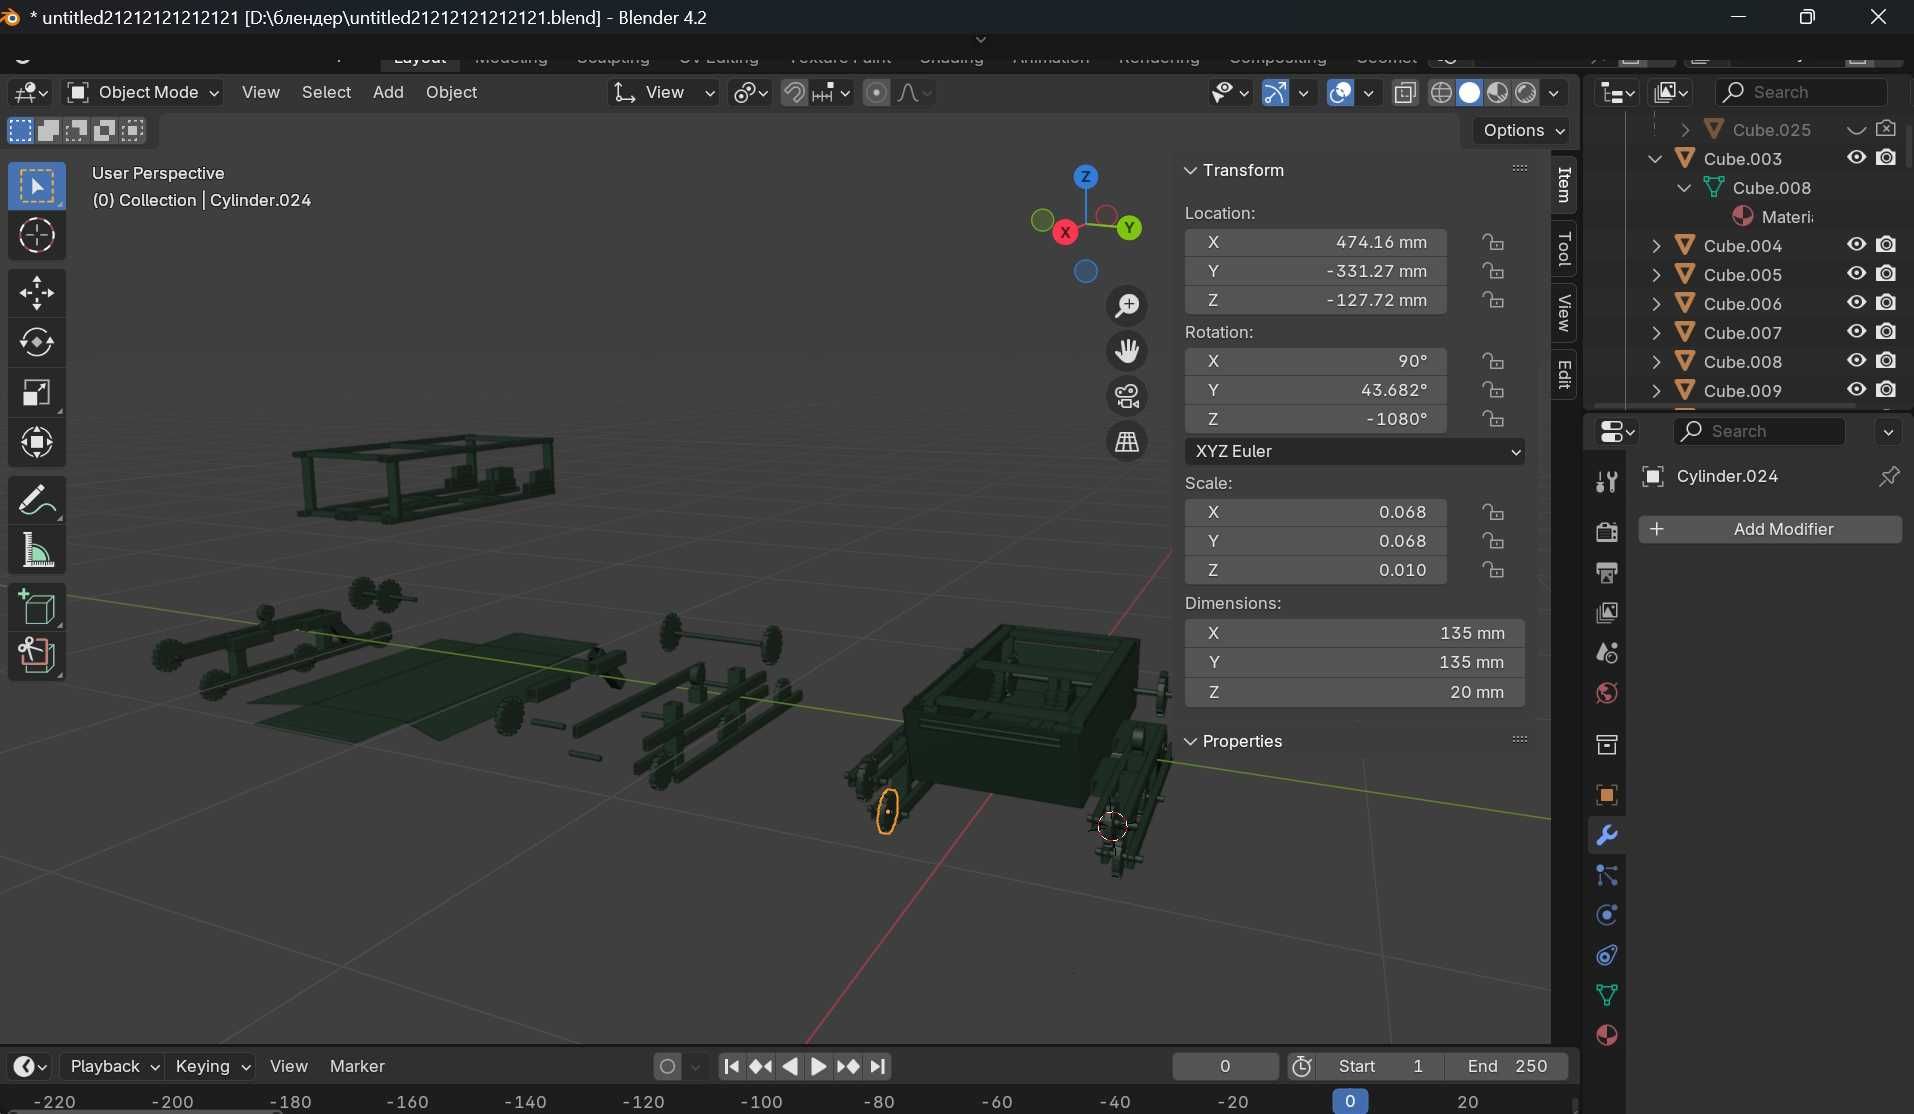1914x1114 pixels.
Task: Open the Options dropdown
Action: point(1522,130)
